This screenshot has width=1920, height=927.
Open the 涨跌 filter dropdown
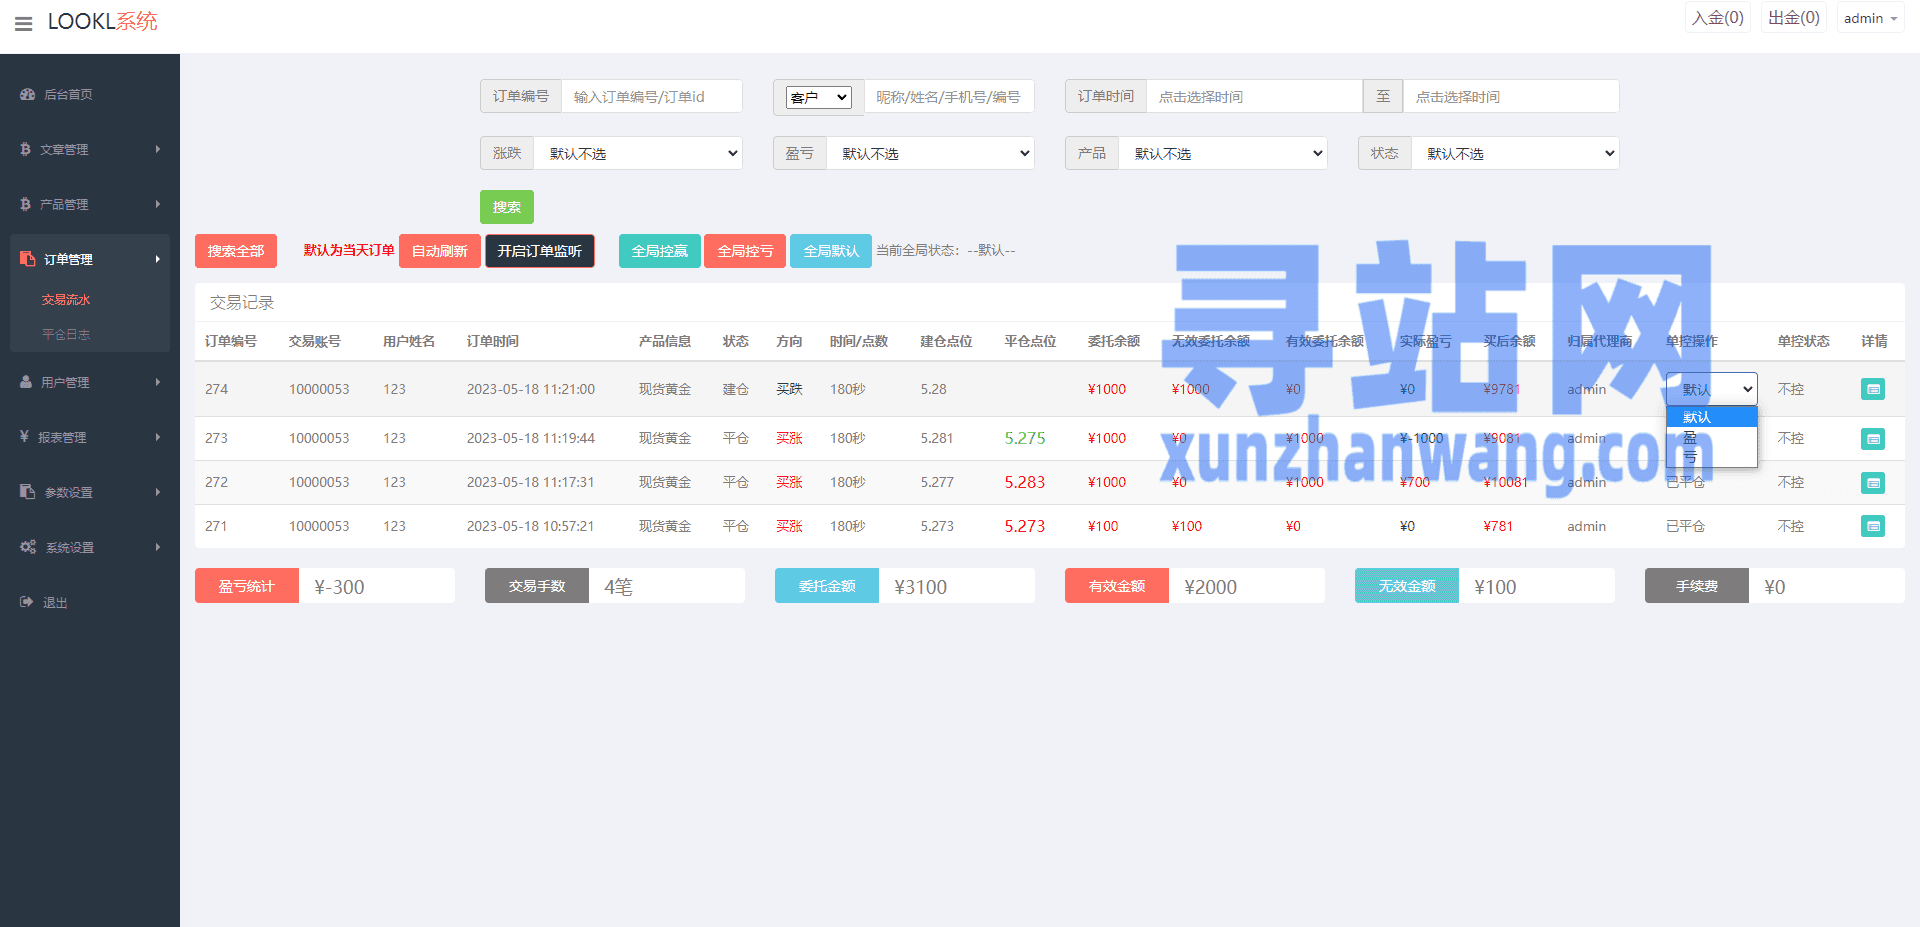click(638, 153)
